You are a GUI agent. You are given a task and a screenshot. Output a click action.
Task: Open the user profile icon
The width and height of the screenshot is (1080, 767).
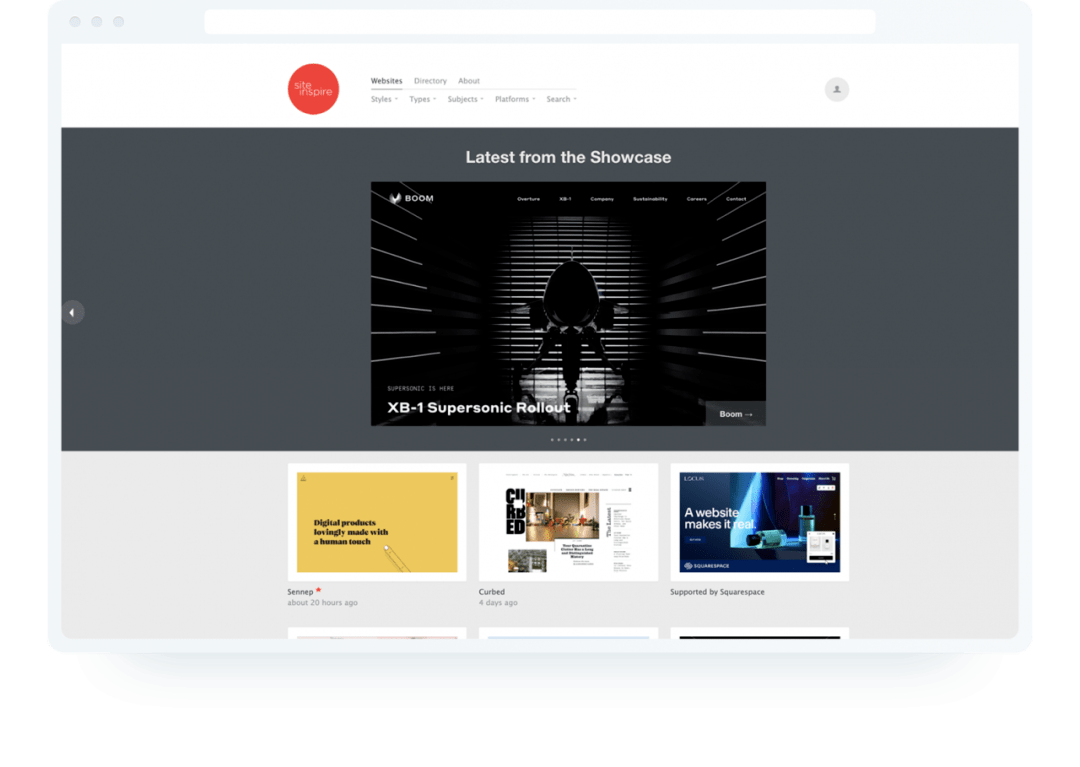837,90
